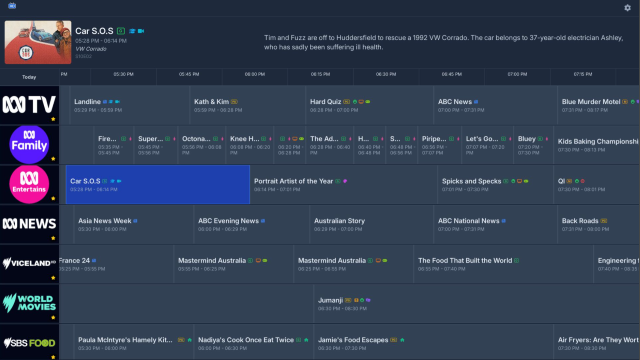Click the Today date selector

coord(29,77)
